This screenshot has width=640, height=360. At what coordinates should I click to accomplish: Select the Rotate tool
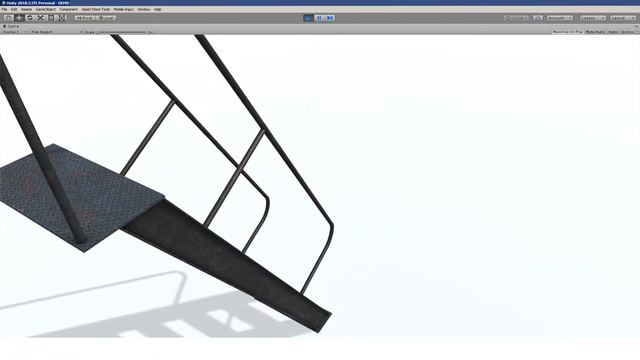[x=29, y=18]
